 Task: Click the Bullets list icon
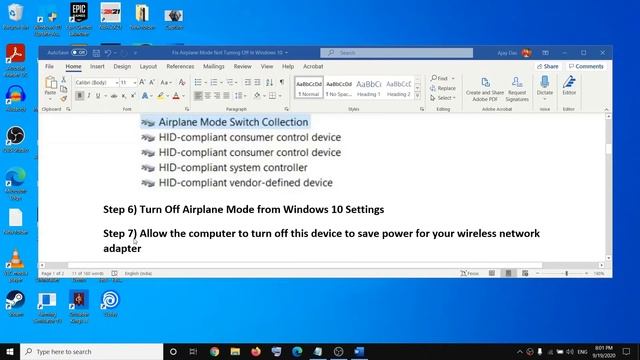[198, 82]
